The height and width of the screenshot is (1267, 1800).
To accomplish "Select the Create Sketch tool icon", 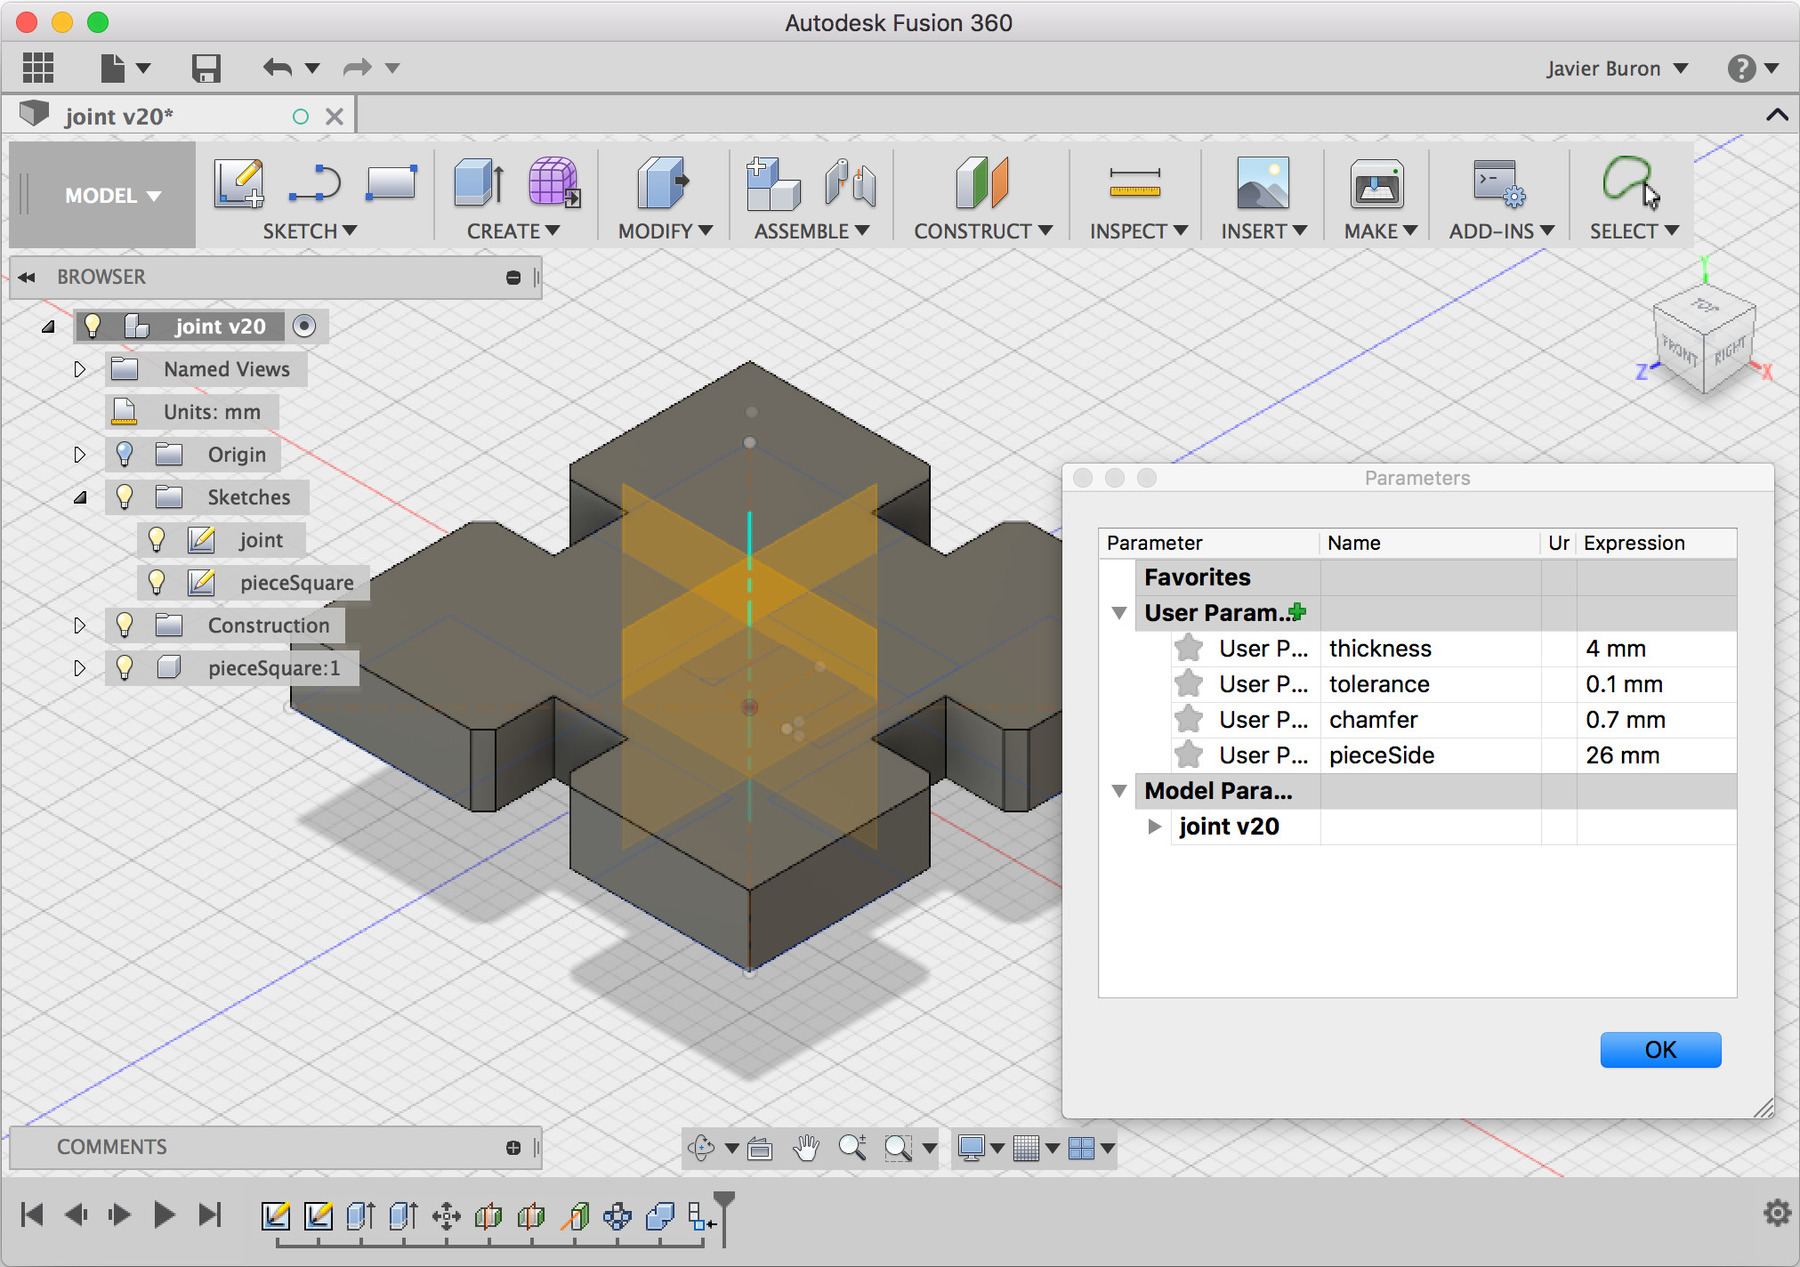I will [x=239, y=183].
